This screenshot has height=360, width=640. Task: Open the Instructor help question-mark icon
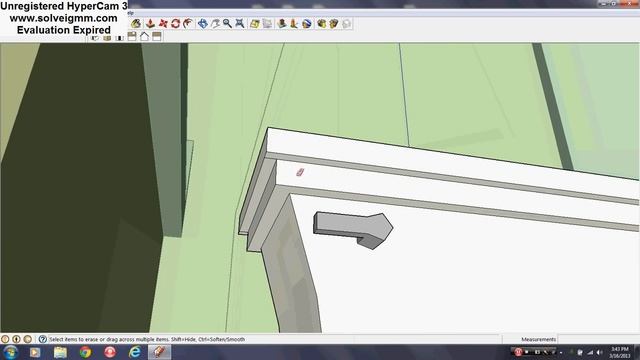click(x=42, y=339)
